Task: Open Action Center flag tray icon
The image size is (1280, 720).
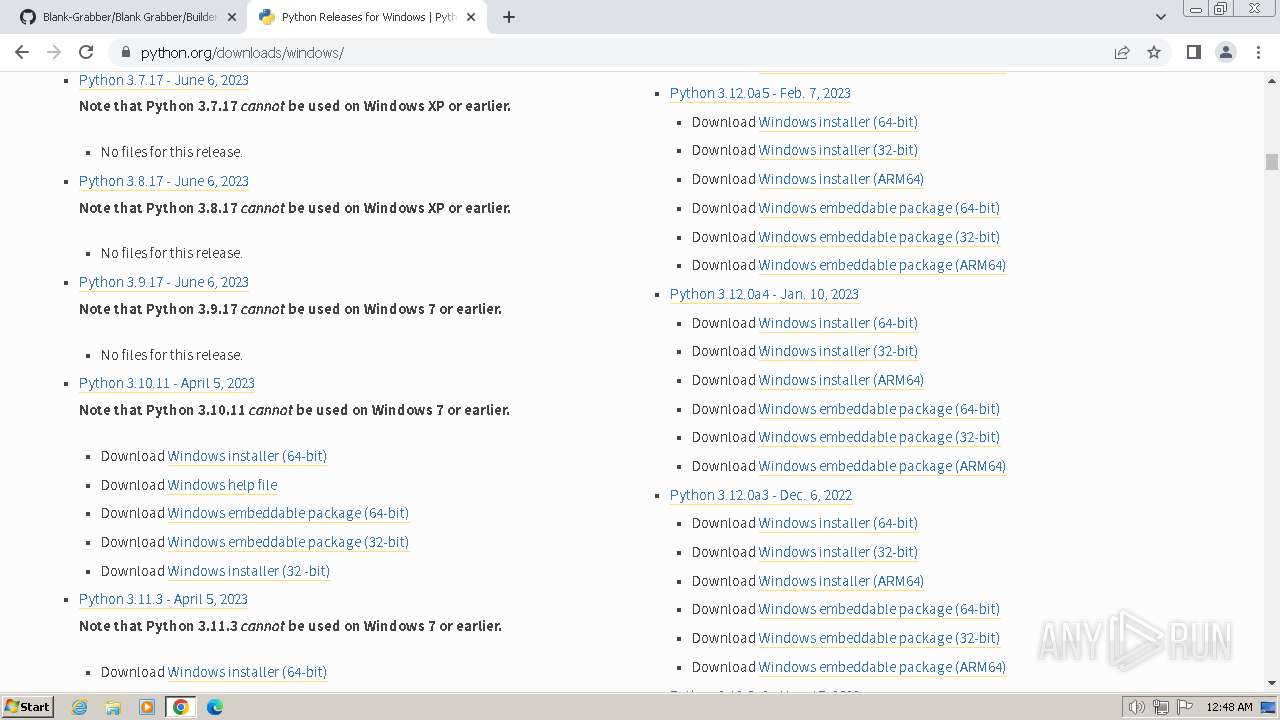Action: [1185, 707]
